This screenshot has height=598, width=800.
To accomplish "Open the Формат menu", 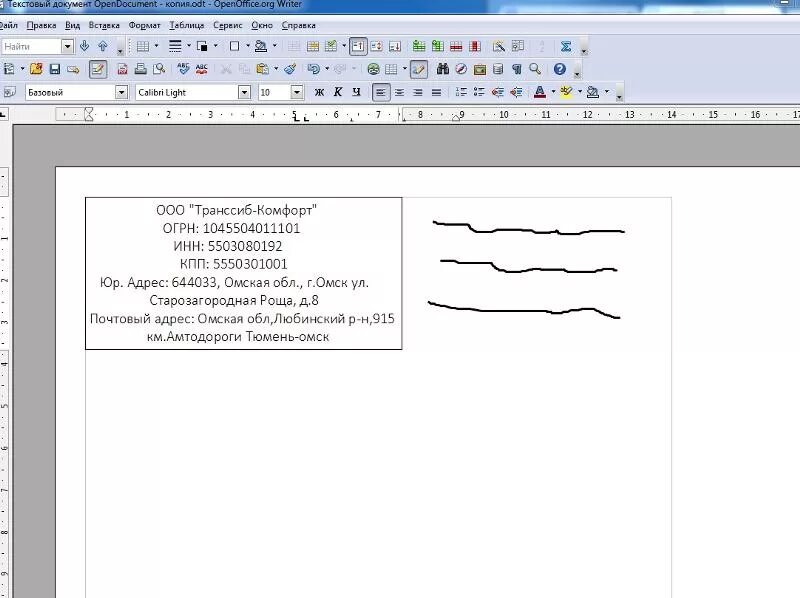I will pyautogui.click(x=144, y=25).
